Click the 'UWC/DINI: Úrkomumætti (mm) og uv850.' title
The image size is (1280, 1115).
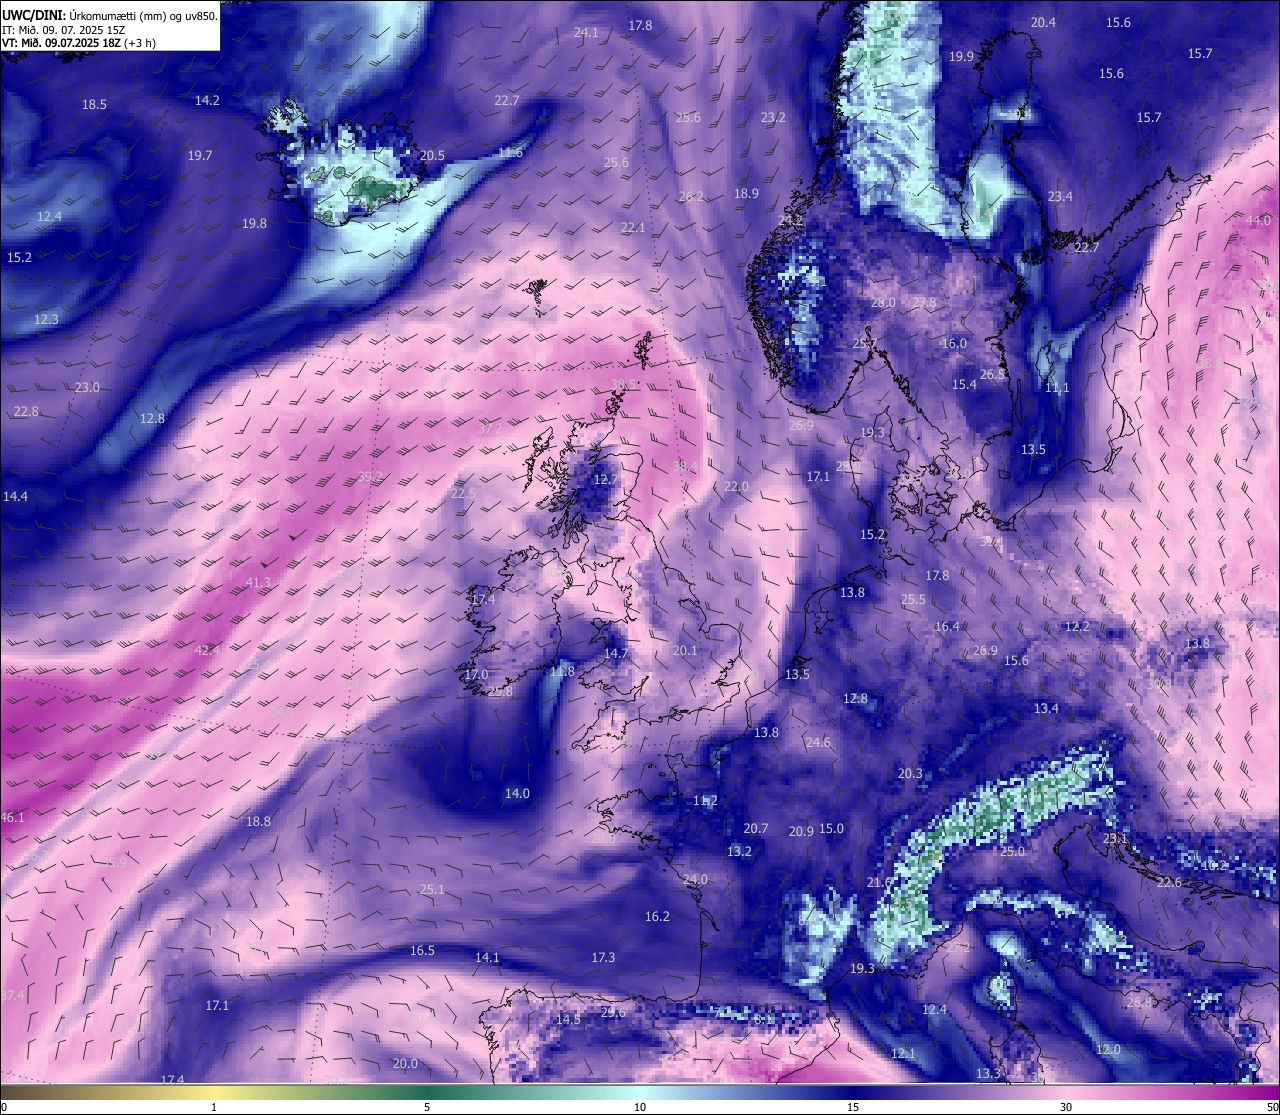(109, 16)
